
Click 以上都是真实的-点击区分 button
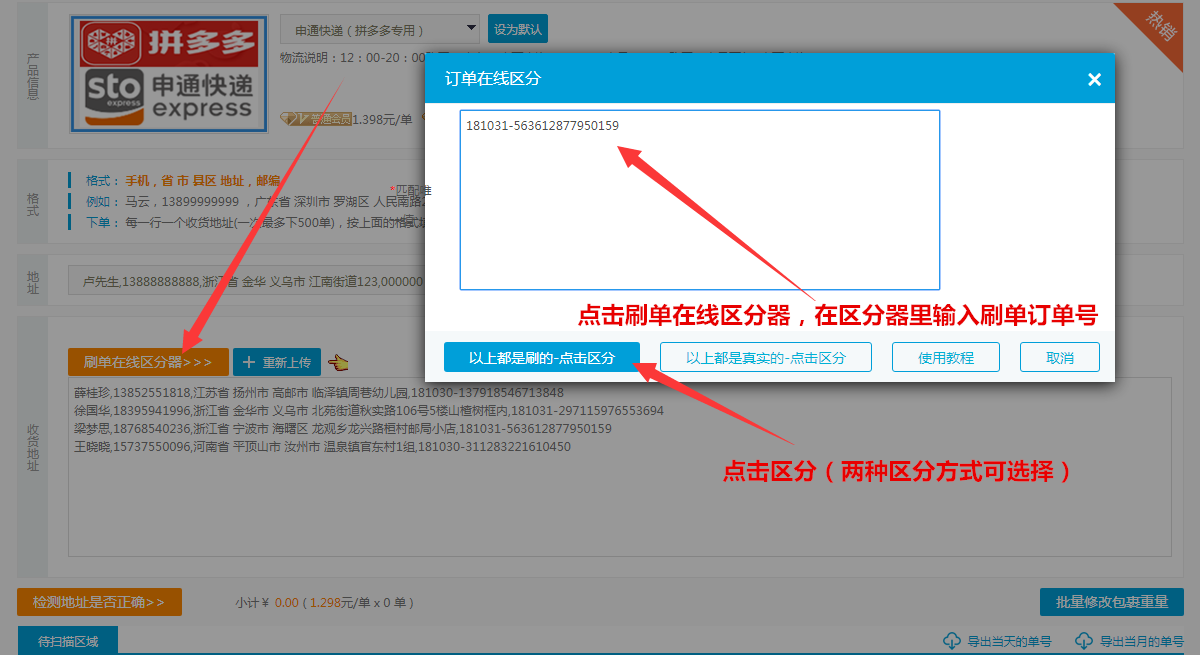(765, 357)
